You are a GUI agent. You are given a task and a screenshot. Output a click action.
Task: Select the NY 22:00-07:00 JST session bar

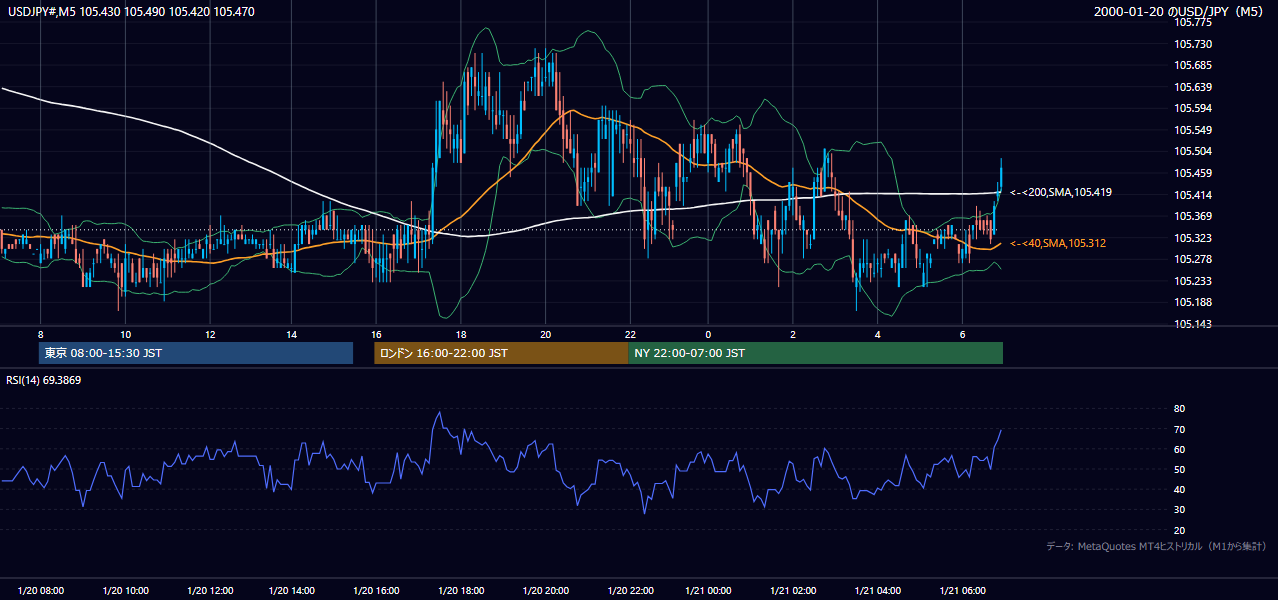click(815, 353)
